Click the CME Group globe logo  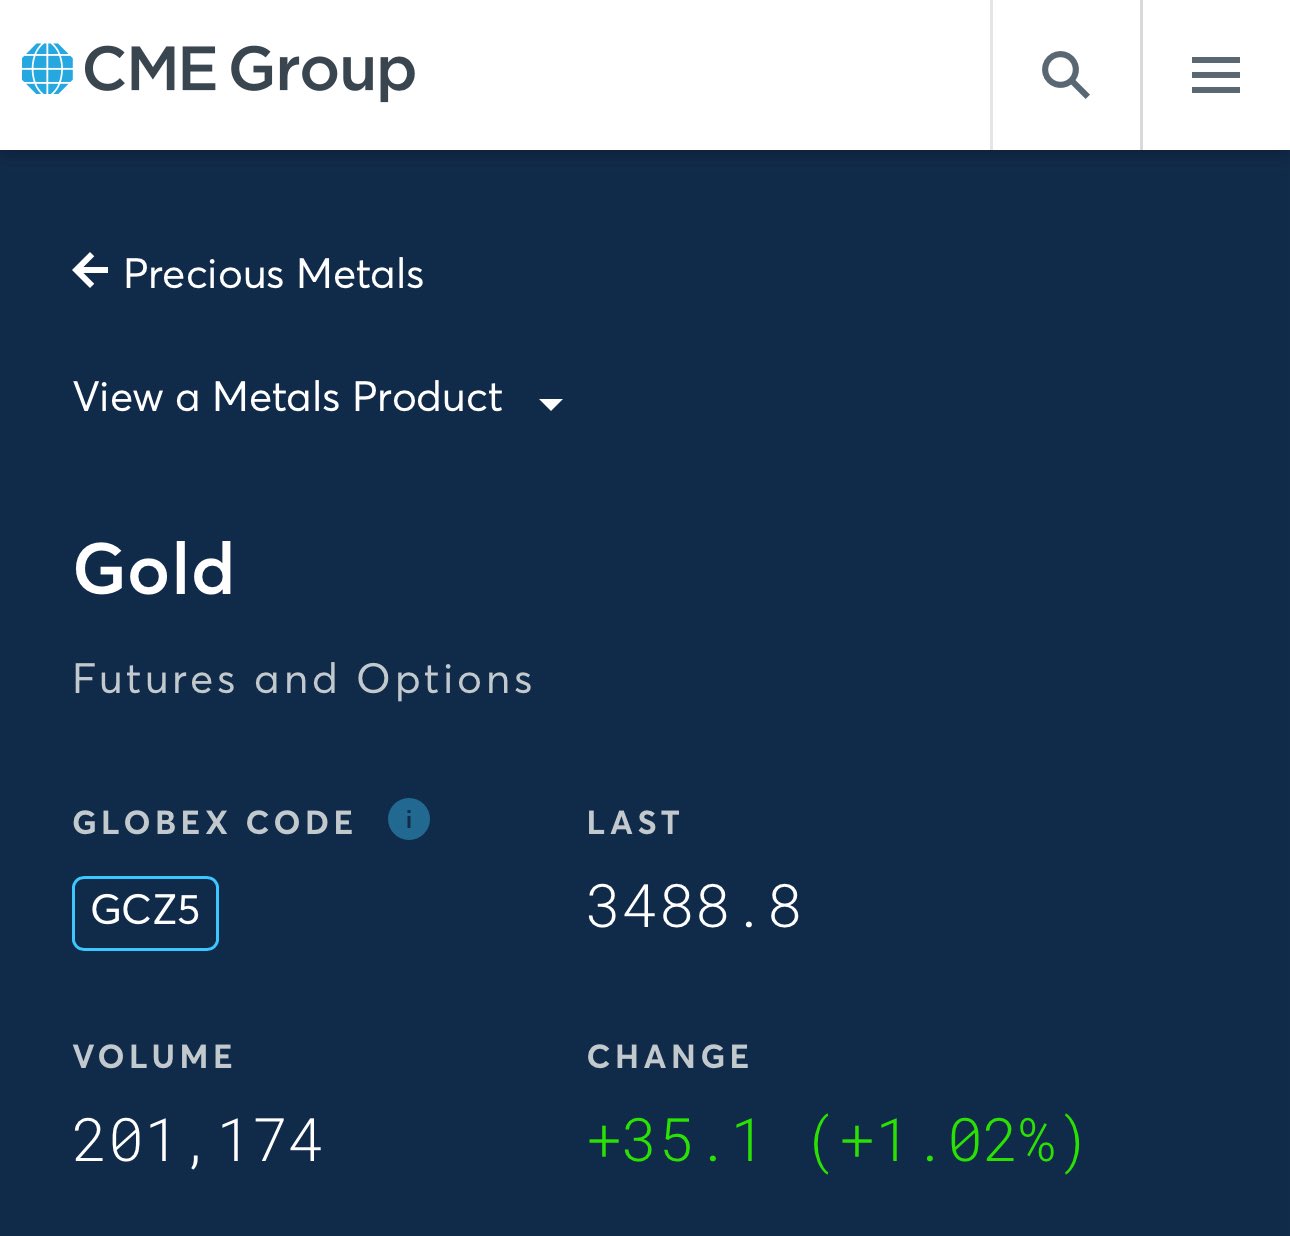[x=47, y=69]
